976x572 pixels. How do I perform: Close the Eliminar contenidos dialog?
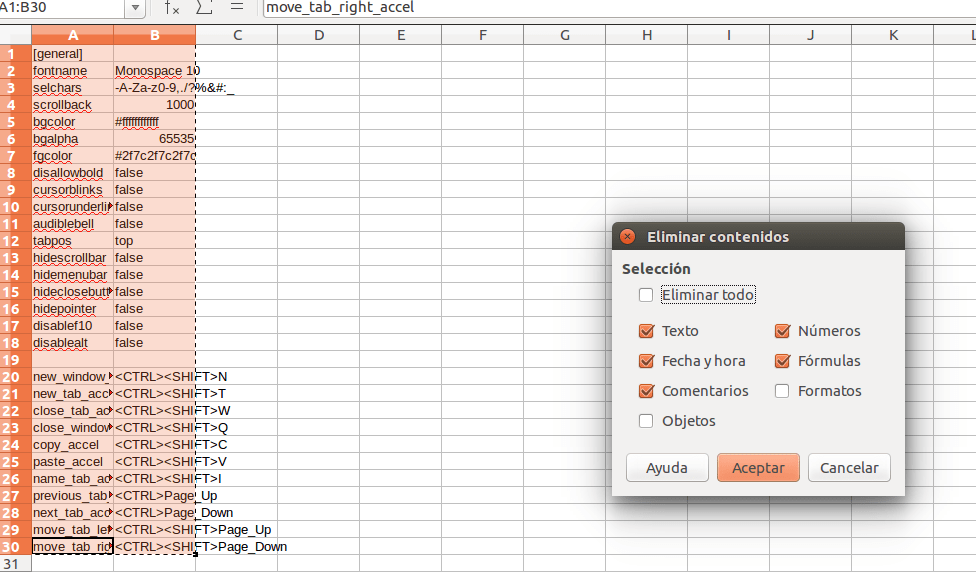(x=627, y=237)
